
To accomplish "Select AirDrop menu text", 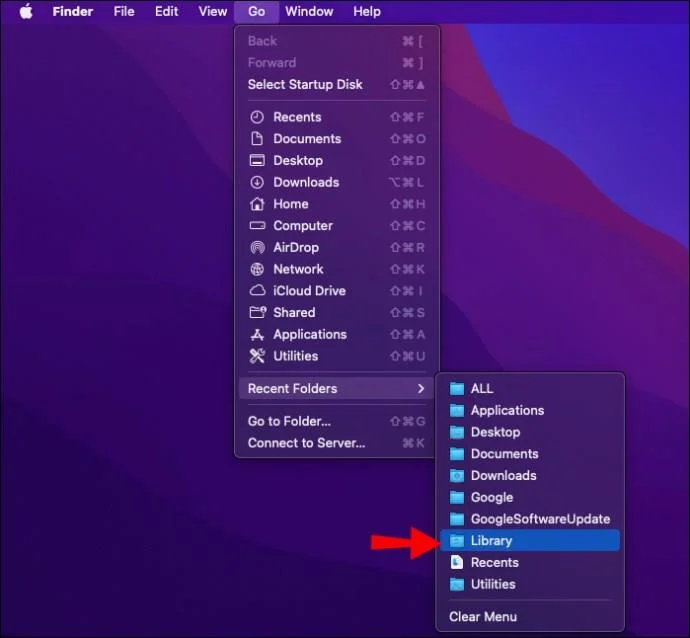I will [x=296, y=247].
